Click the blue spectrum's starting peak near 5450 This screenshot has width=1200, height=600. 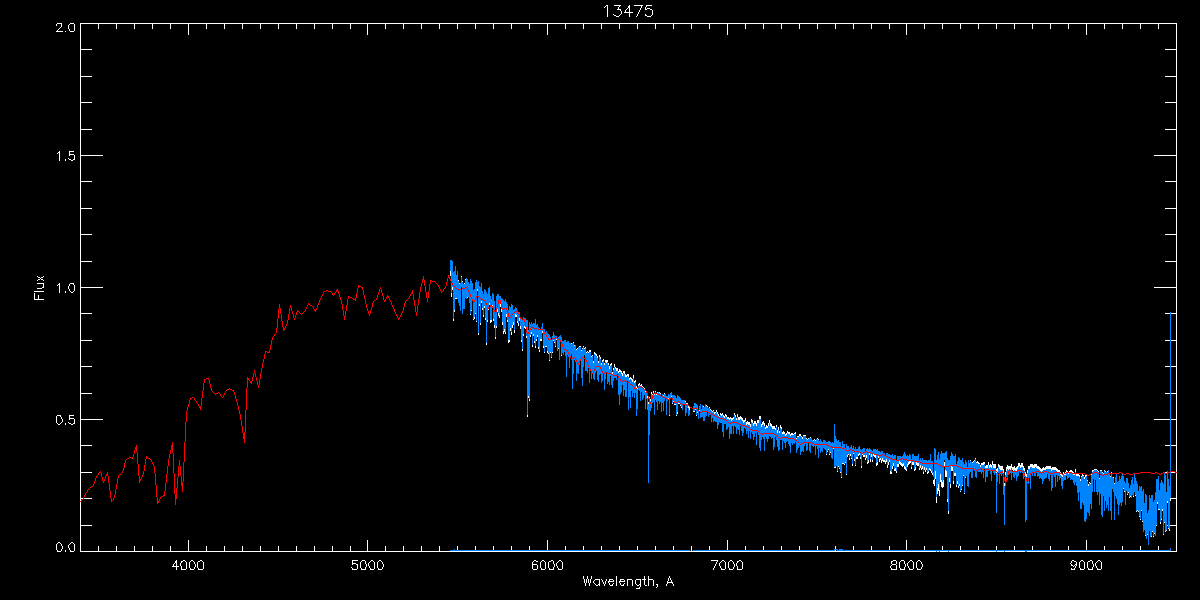point(451,263)
